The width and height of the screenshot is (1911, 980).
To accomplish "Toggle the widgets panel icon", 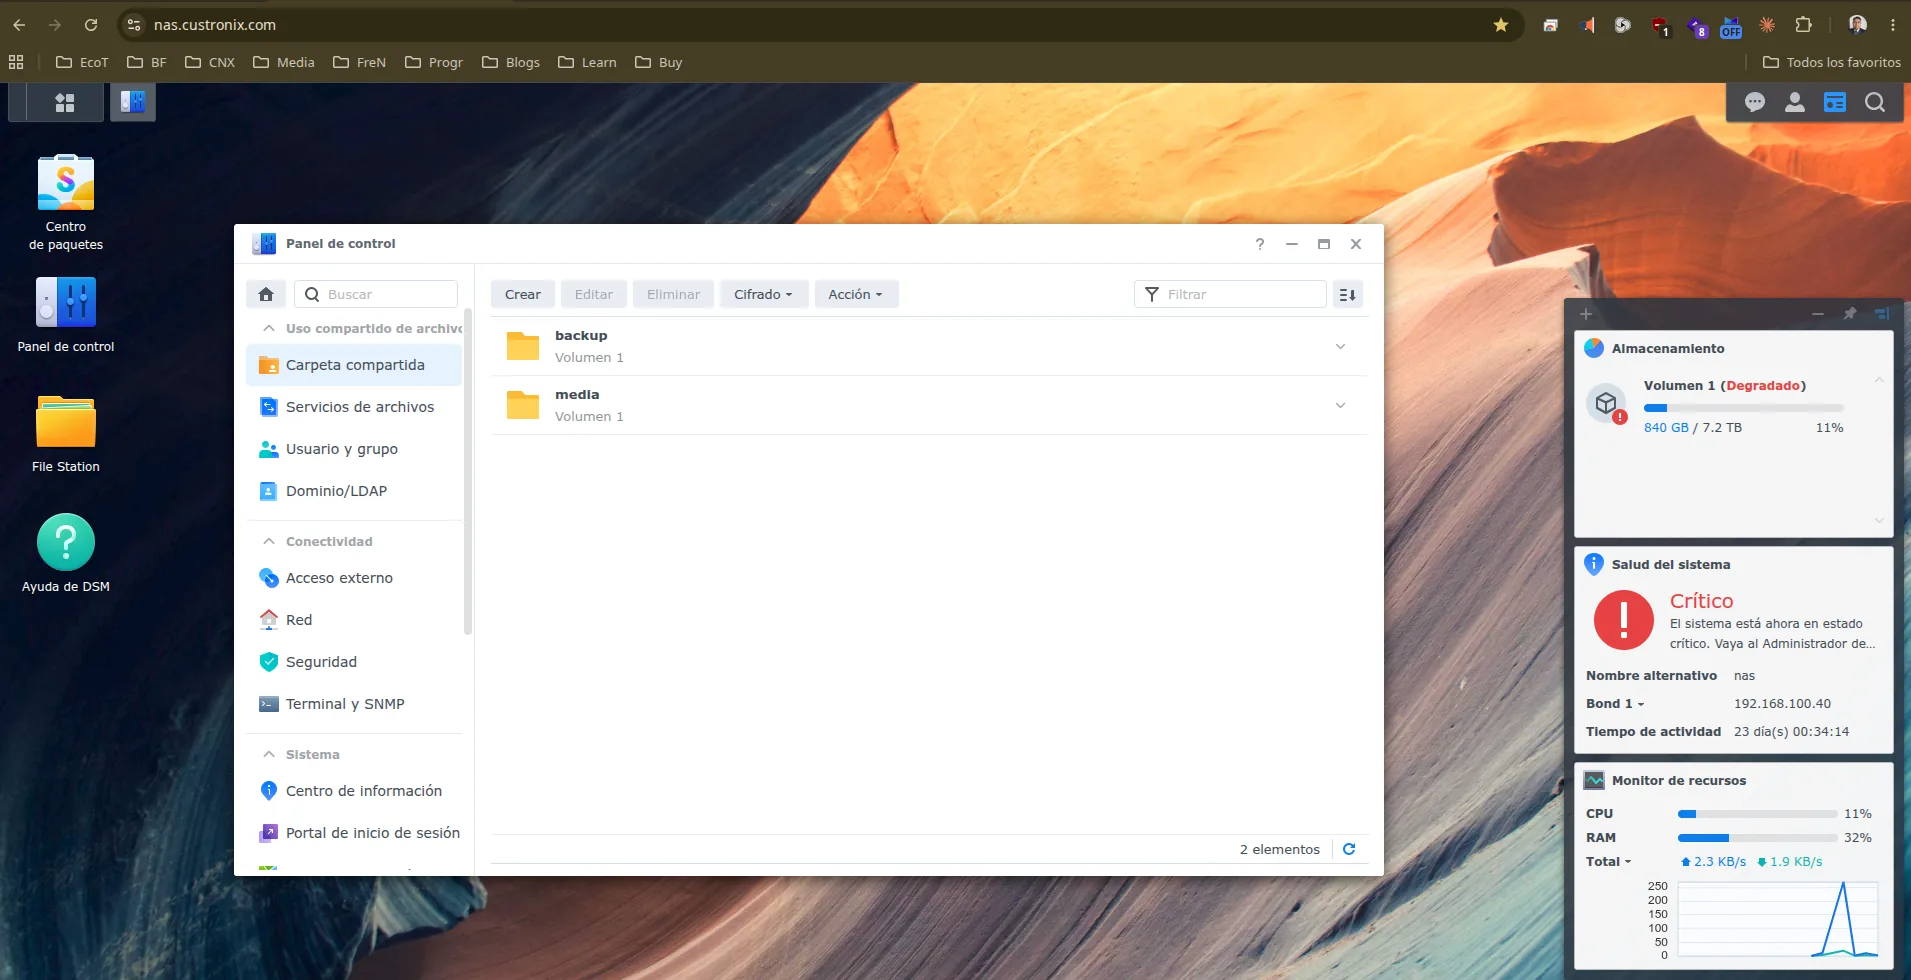I will [x=1835, y=102].
